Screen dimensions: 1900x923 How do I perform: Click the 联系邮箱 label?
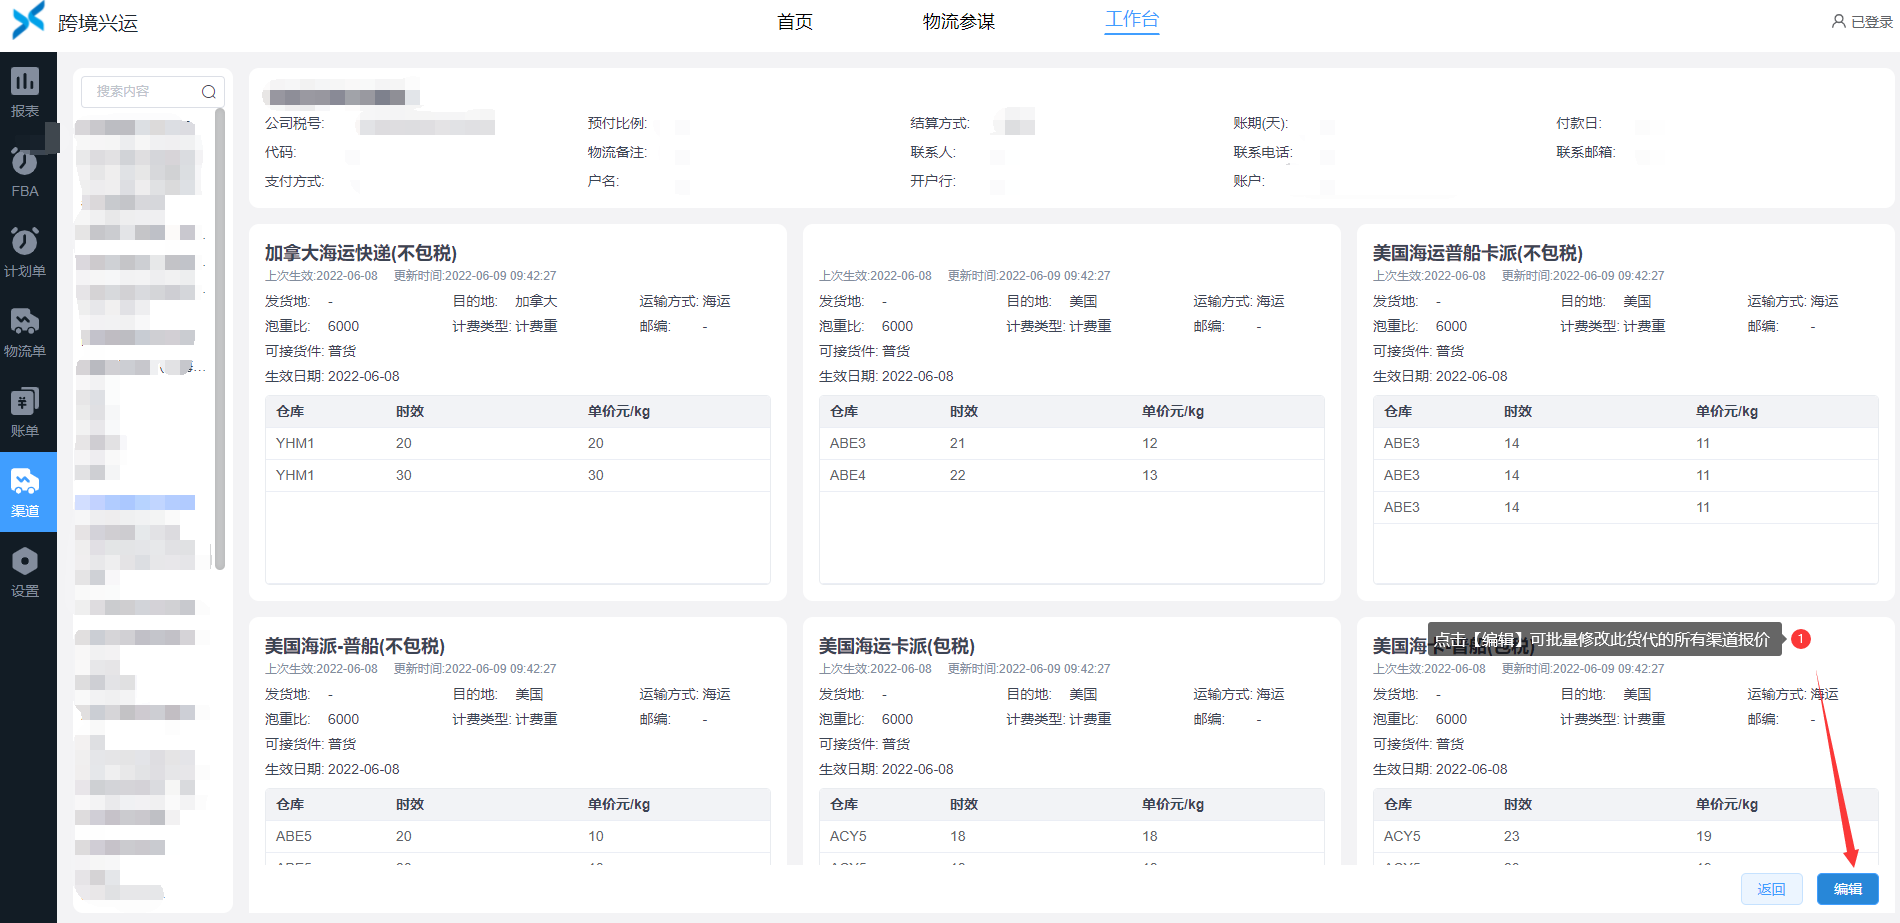1586,152
